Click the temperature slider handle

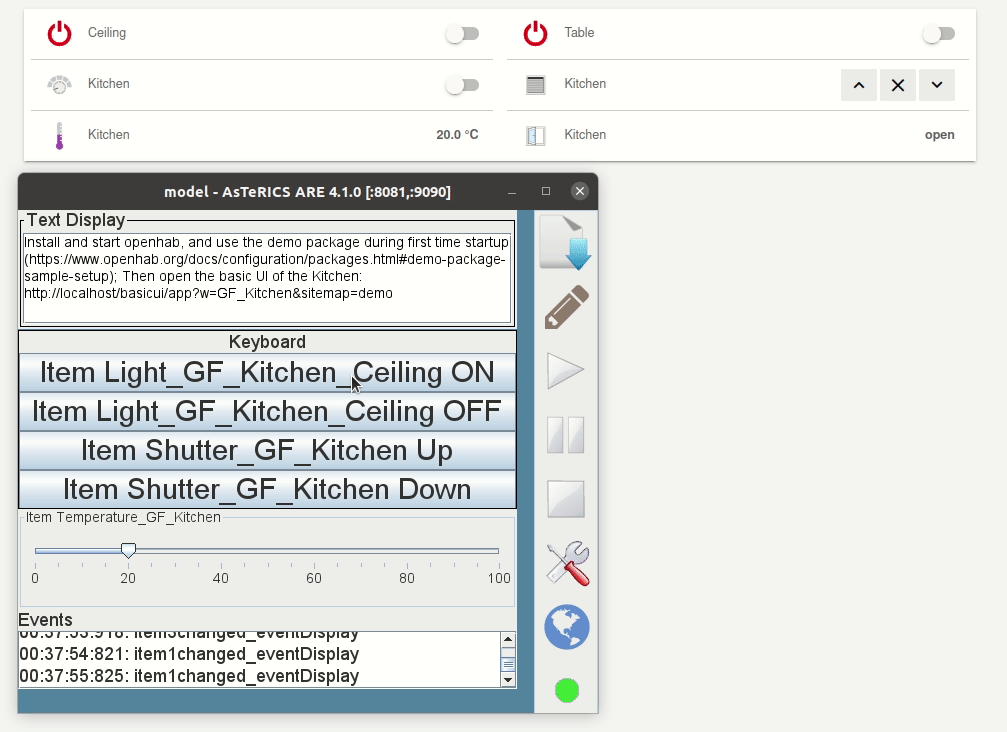[x=128, y=550]
